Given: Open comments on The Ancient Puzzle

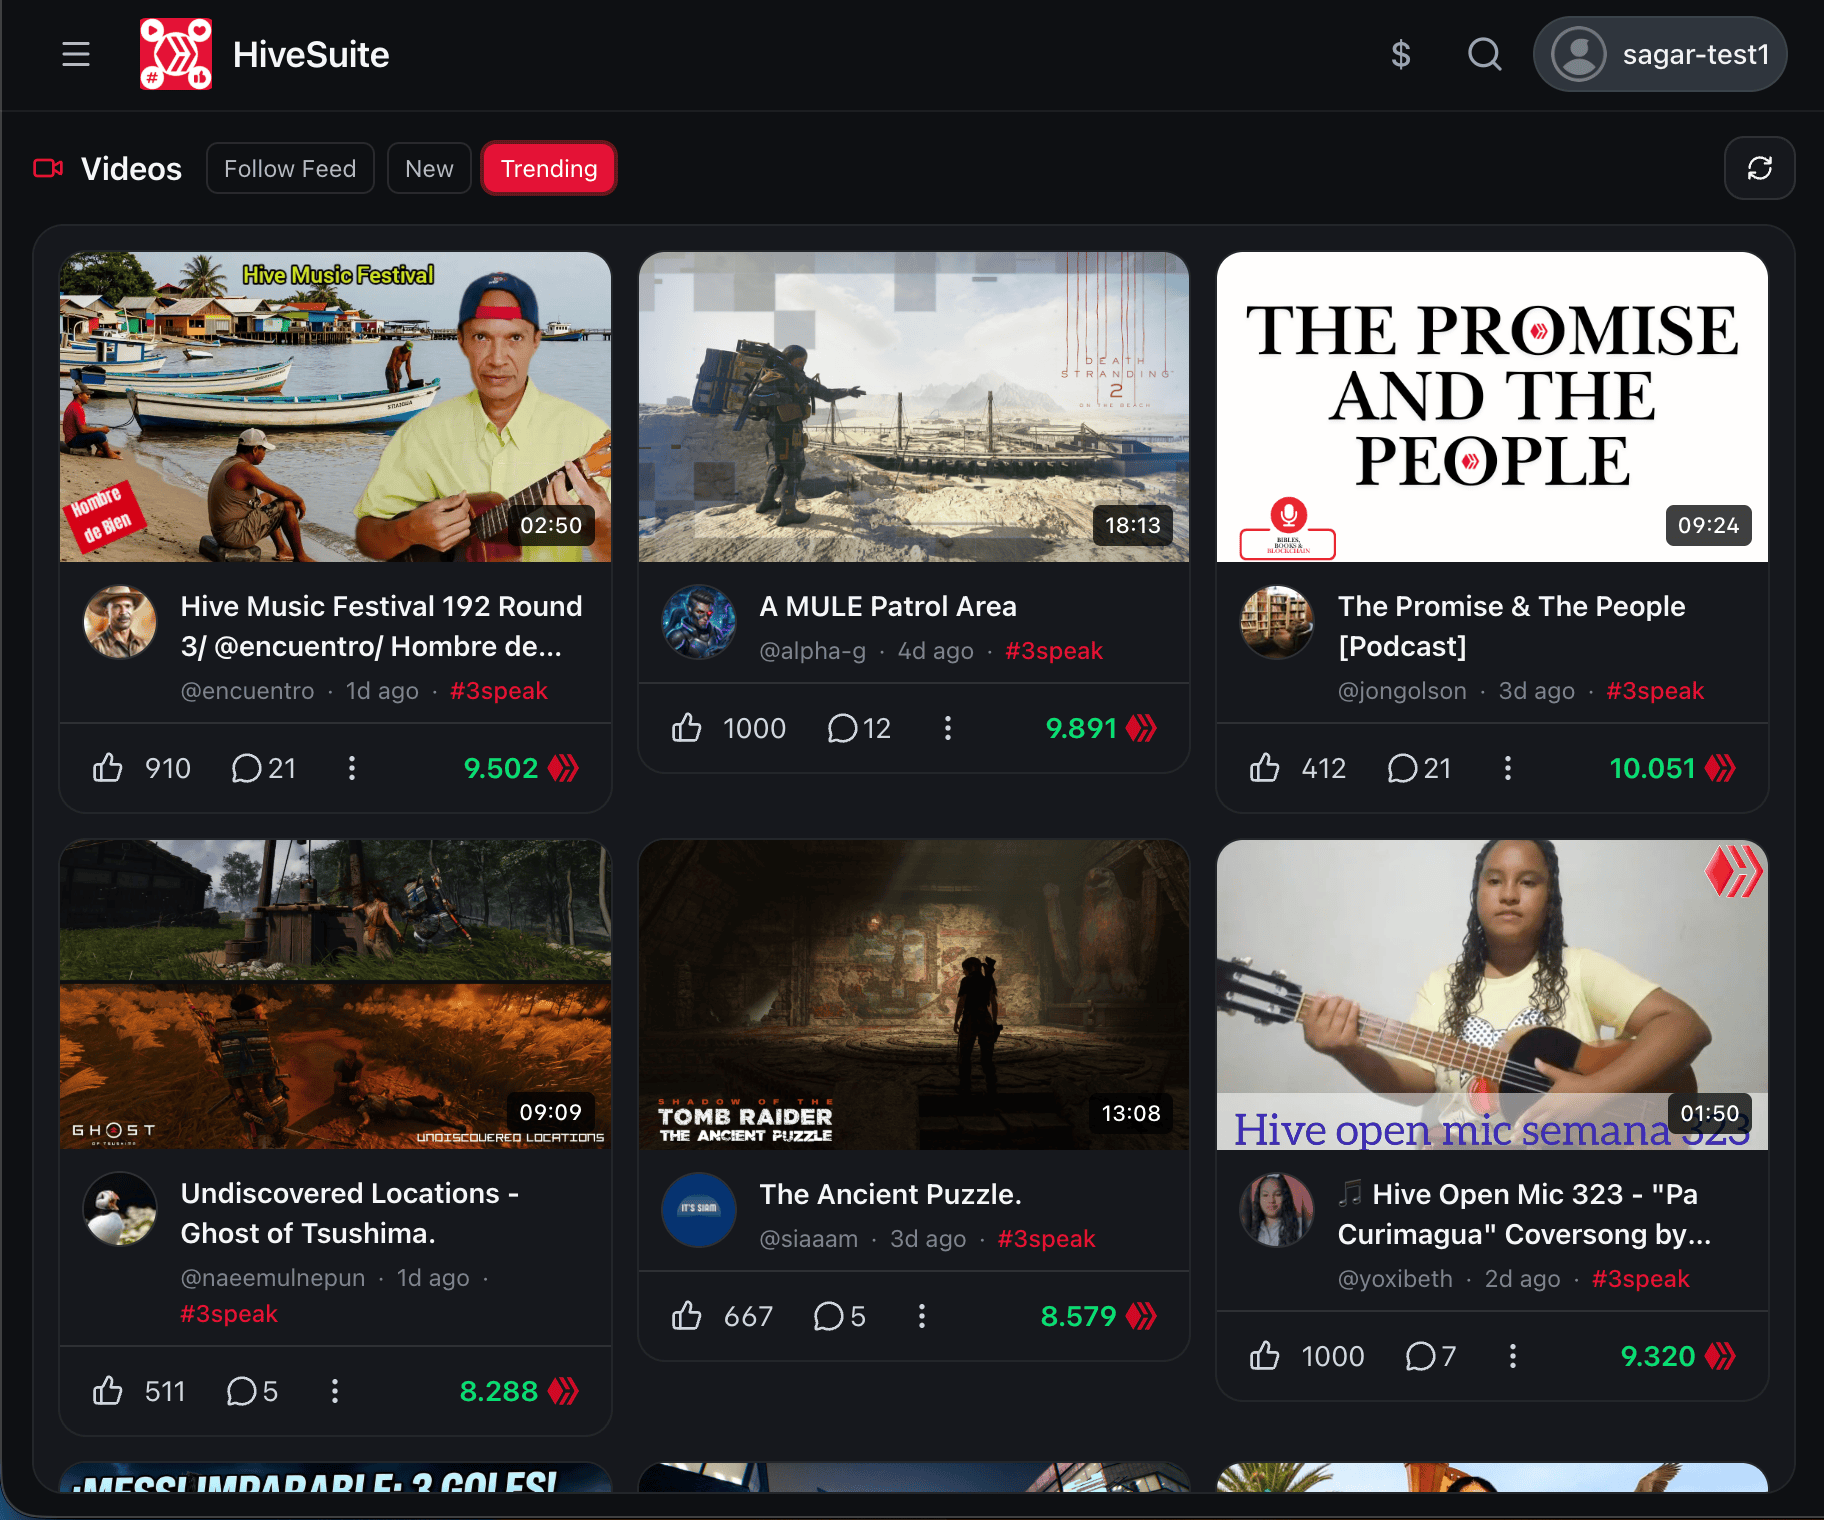Looking at the screenshot, I should click(840, 1316).
